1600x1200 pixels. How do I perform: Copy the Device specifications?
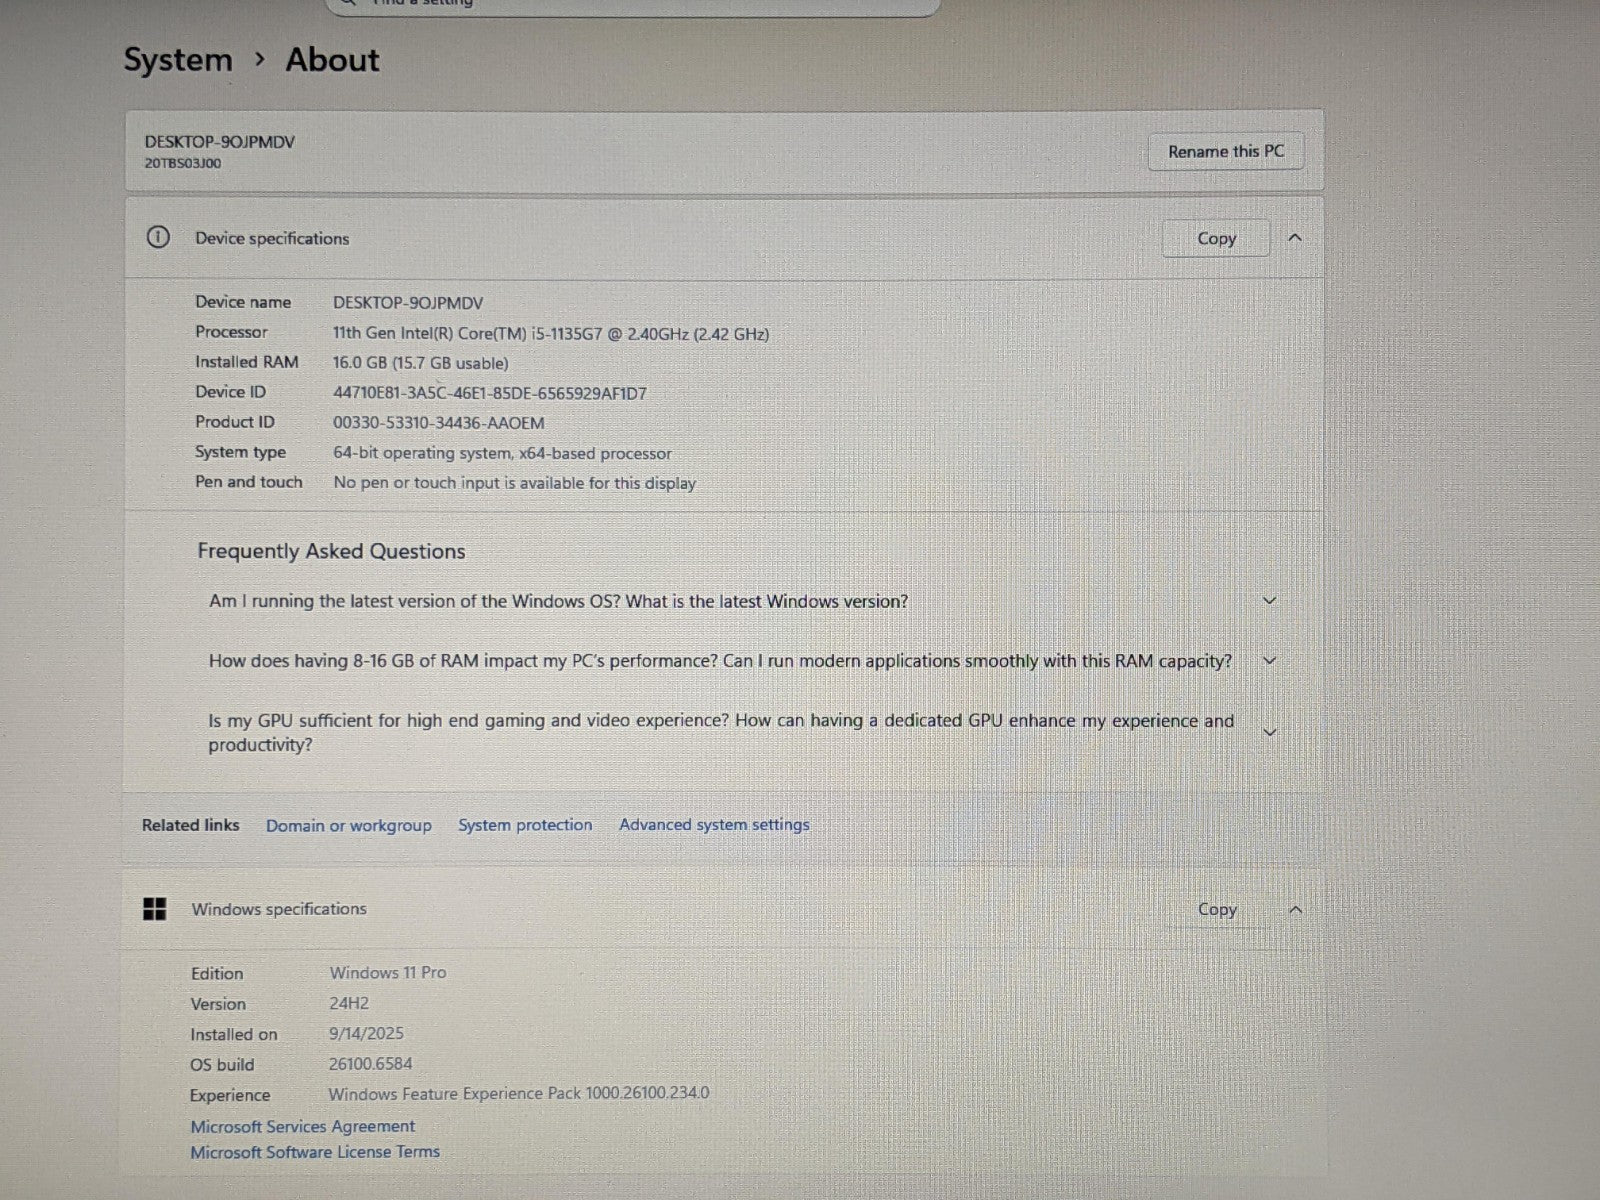(x=1216, y=239)
